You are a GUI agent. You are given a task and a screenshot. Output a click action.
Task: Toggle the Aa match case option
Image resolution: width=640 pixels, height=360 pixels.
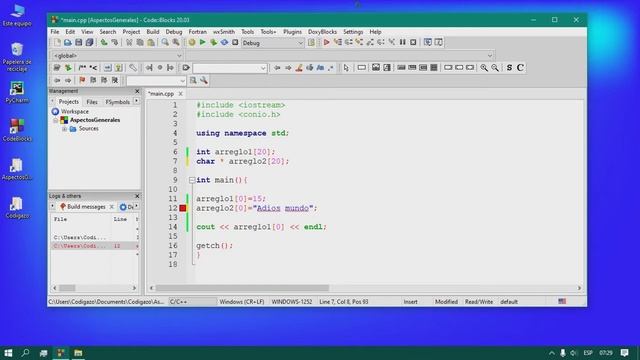[320, 68]
